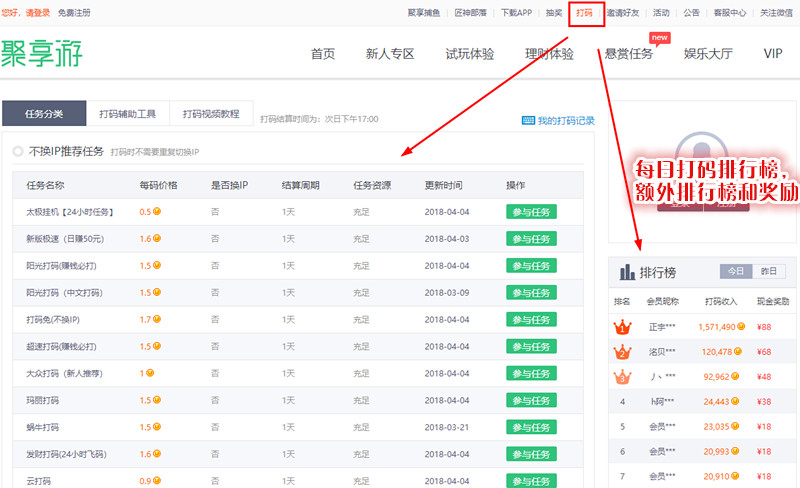Image resolution: width=800 pixels, height=488 pixels.
Task: Switch ranking to 今日
Action: [x=736, y=272]
